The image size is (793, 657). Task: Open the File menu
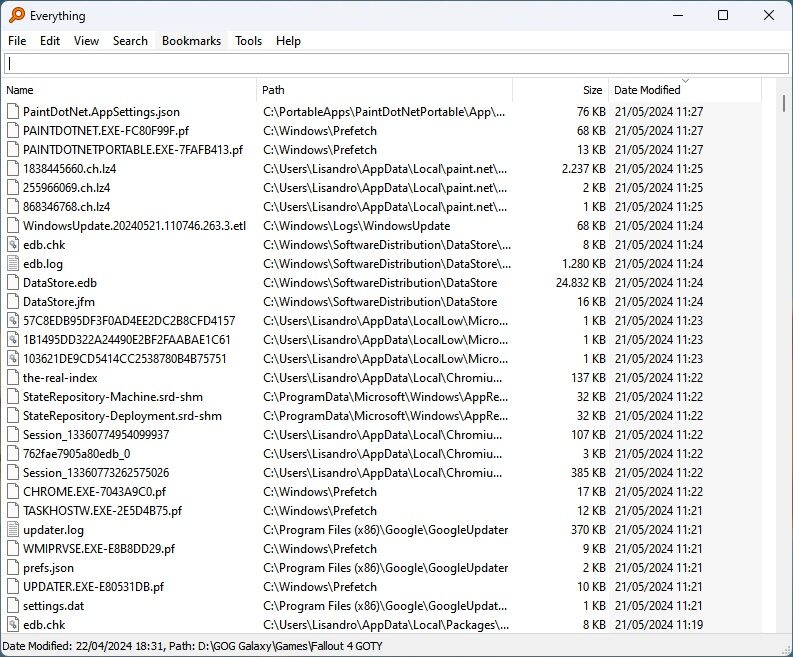(17, 41)
